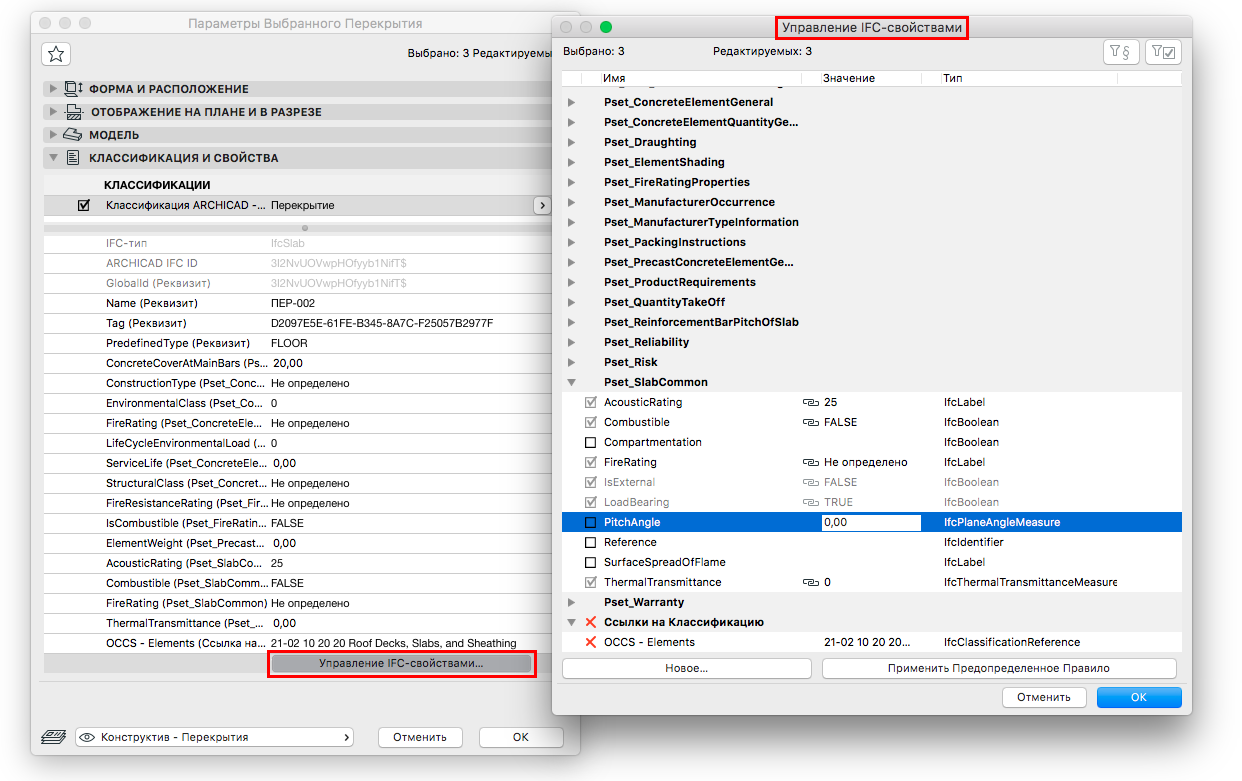Click the Модель section icon
This screenshot has height=781, width=1242.
tap(72, 134)
